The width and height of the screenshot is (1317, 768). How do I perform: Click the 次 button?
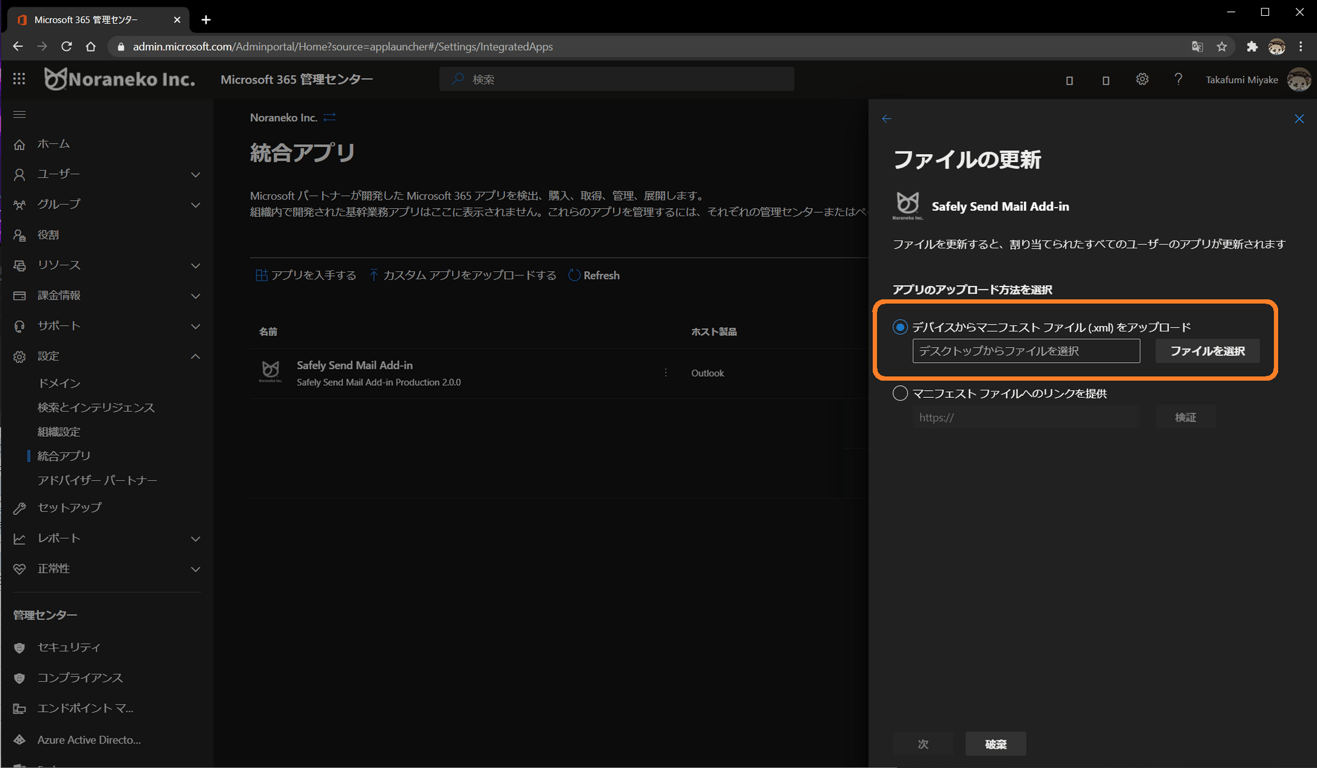click(x=923, y=744)
